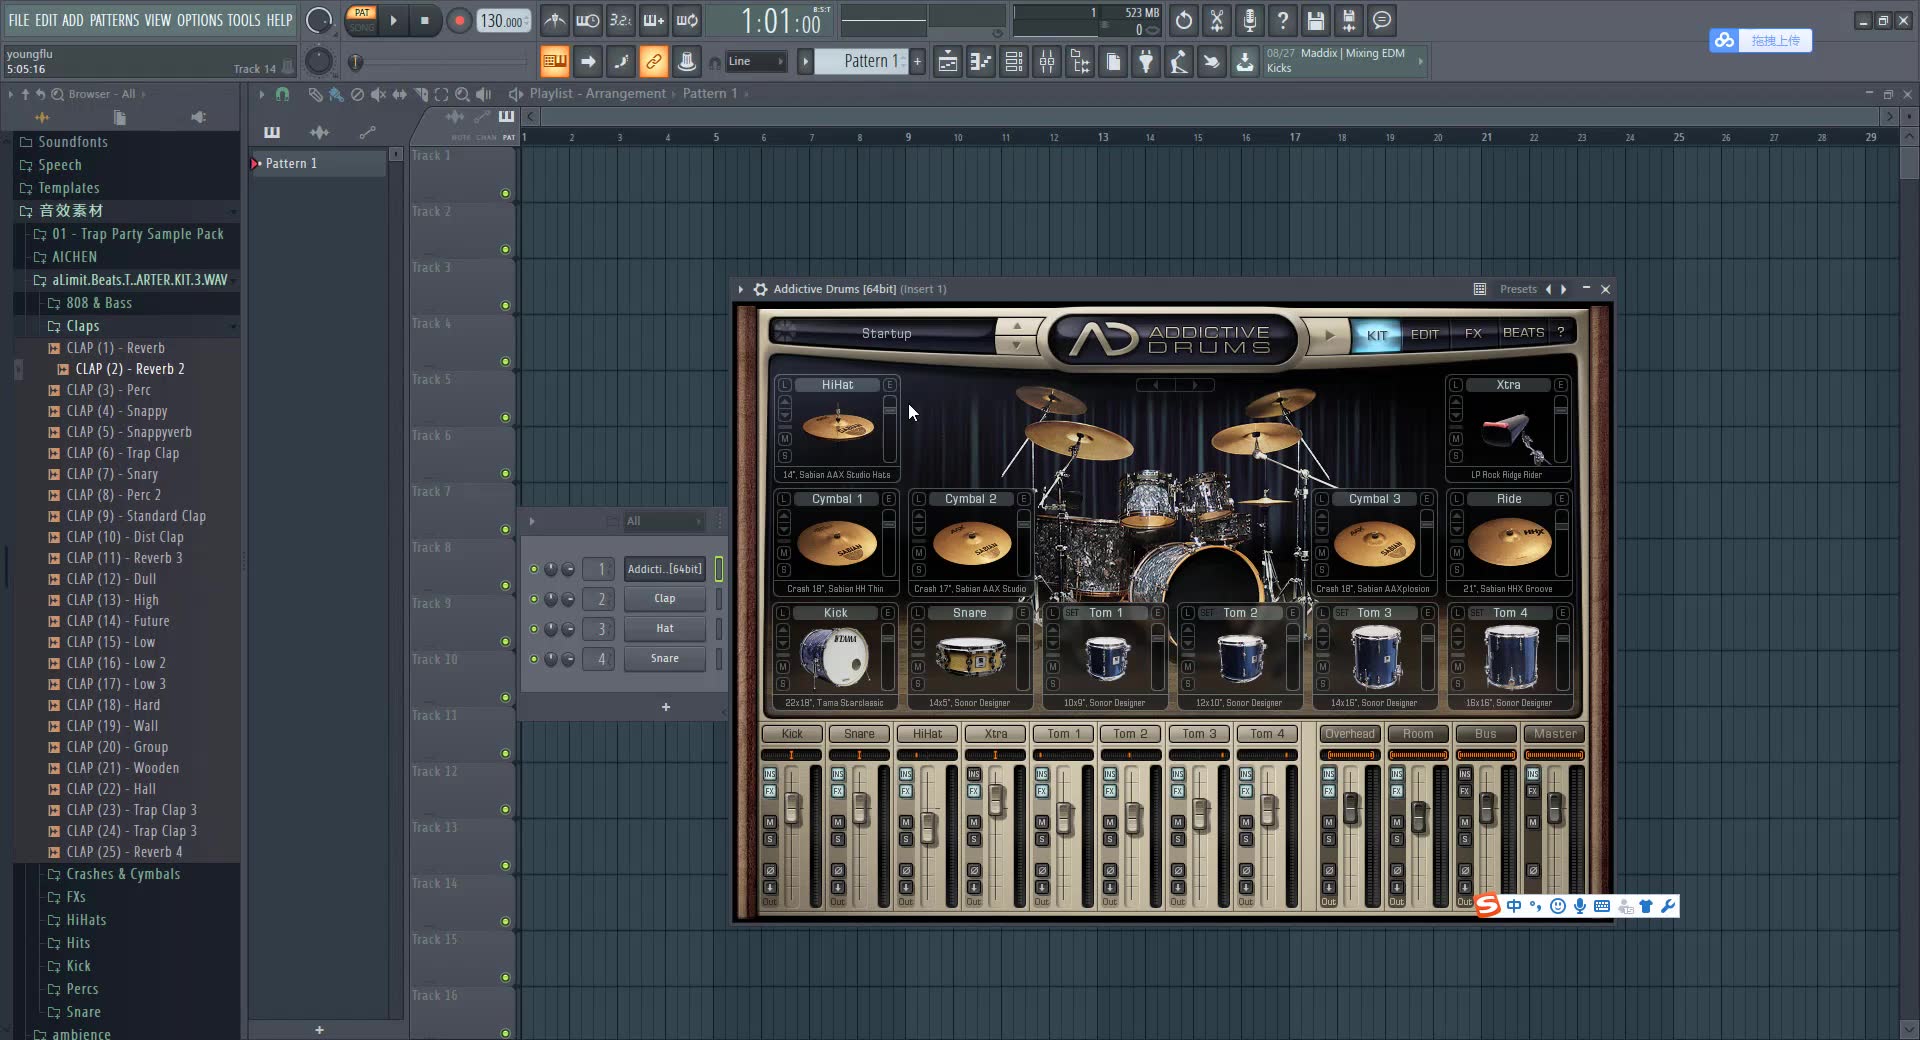Click the audio editor scissors icon
1920x1040 pixels.
pos(1217,20)
